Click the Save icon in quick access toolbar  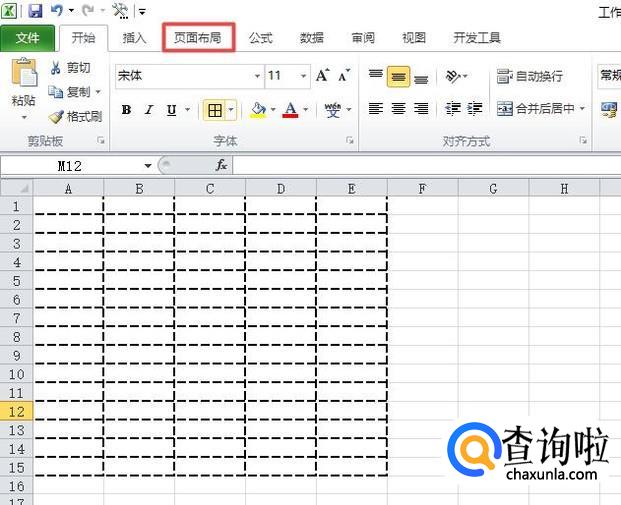click(x=36, y=11)
